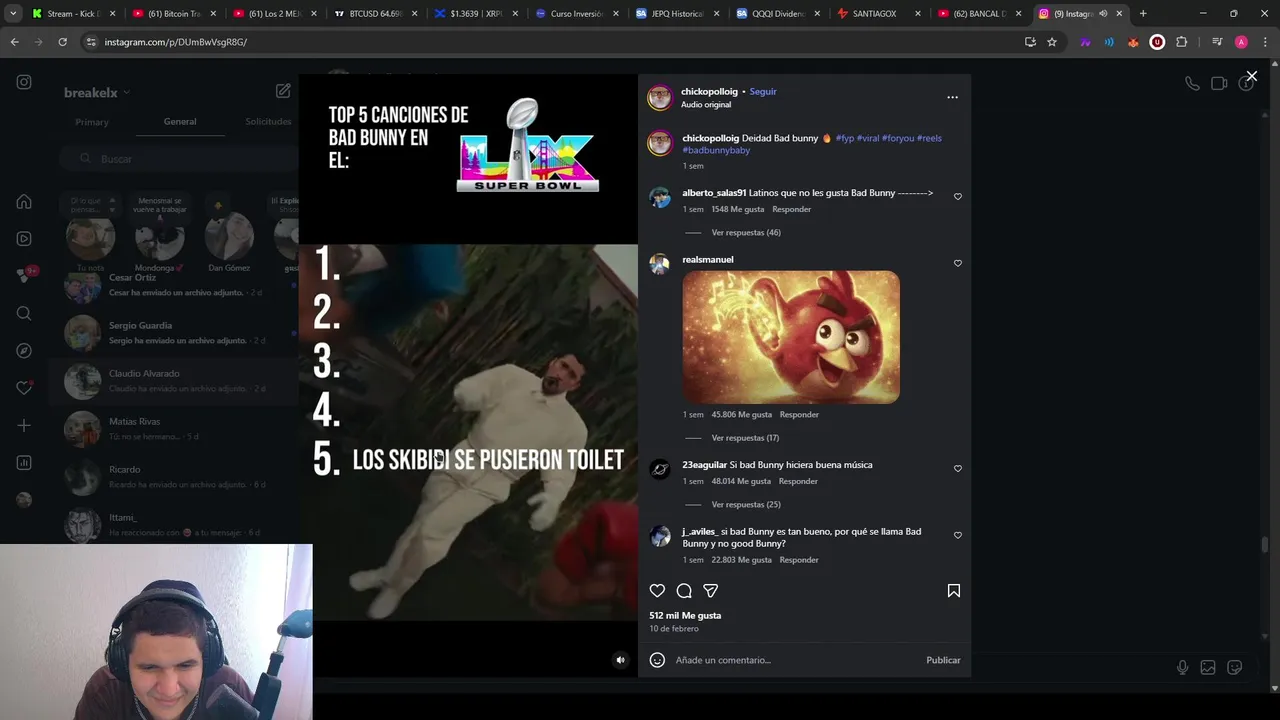
Task: Bookmark the page with the star icon
Action: [x=1052, y=42]
